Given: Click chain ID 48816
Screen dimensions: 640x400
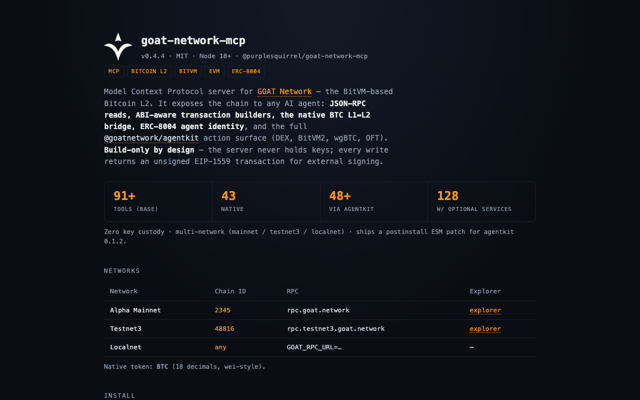Looking at the screenshot, I should coord(224,329).
